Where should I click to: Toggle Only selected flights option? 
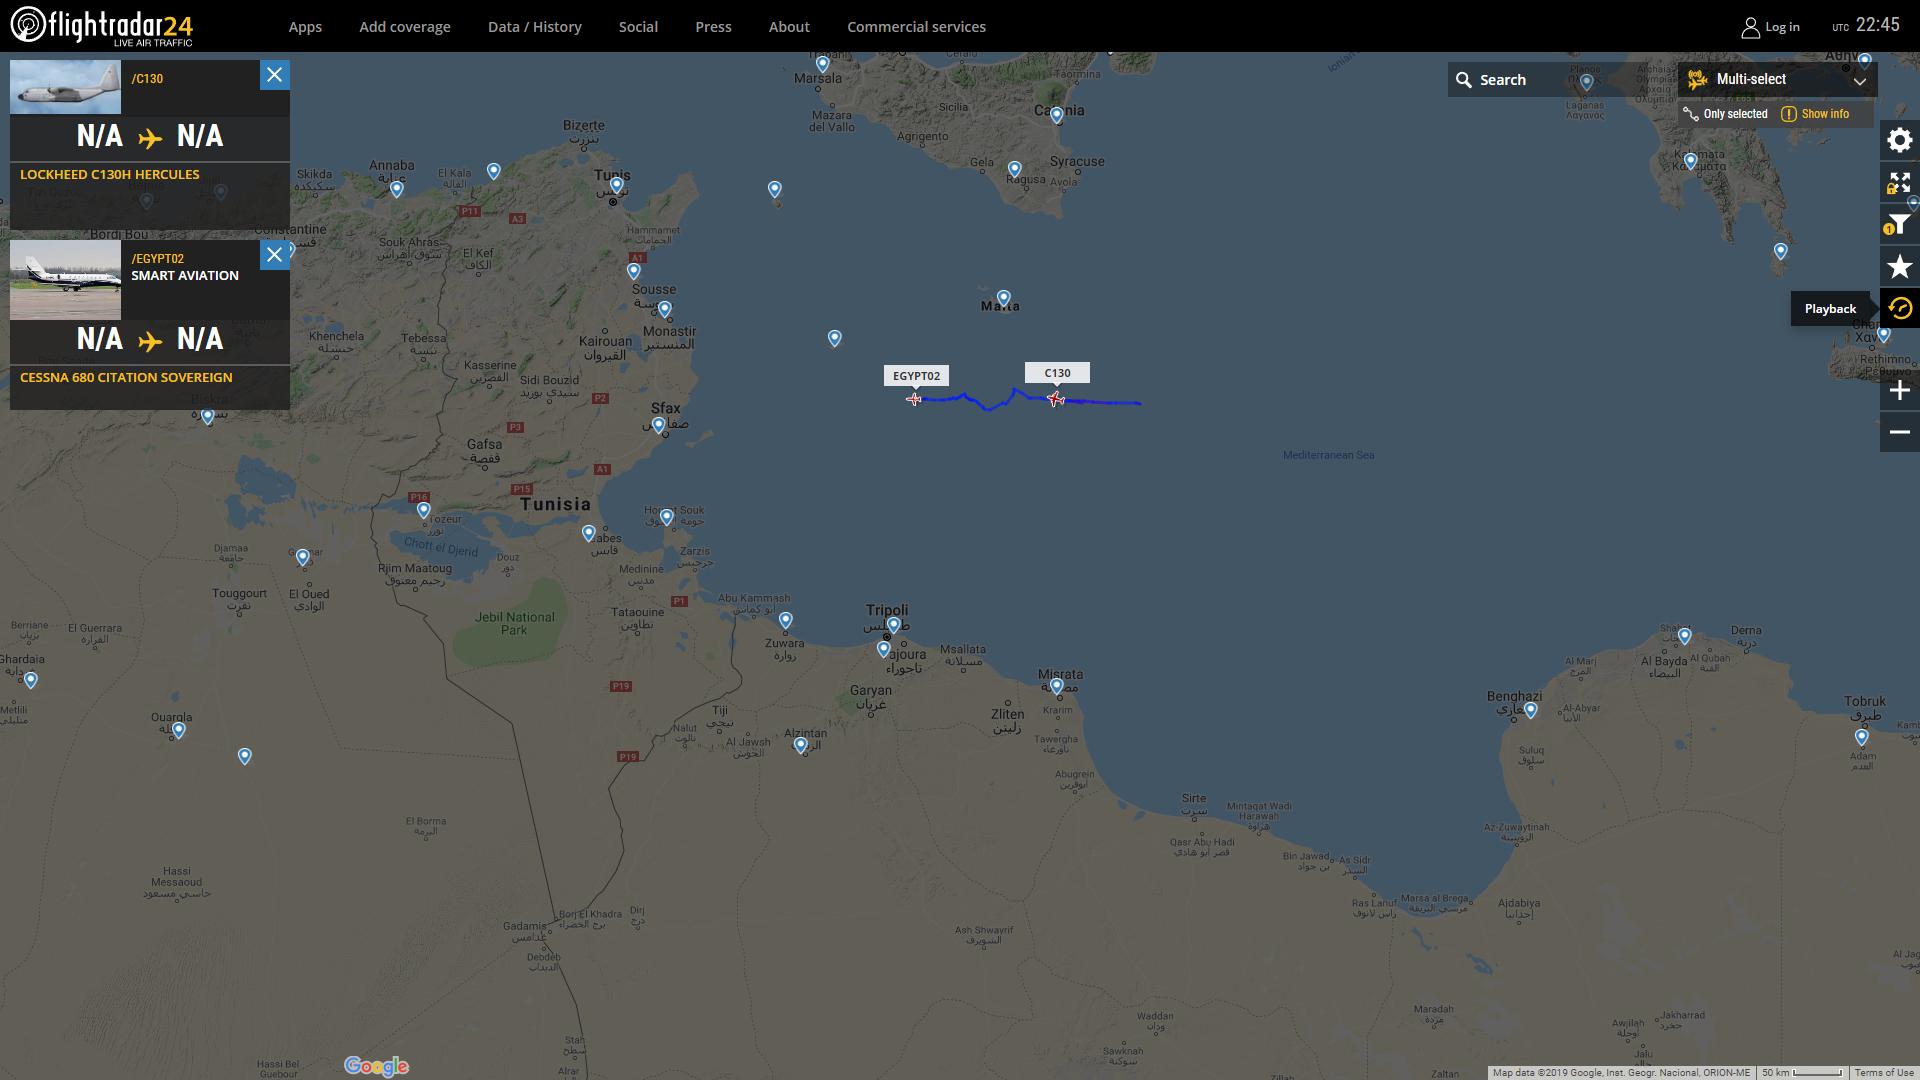[1726, 114]
